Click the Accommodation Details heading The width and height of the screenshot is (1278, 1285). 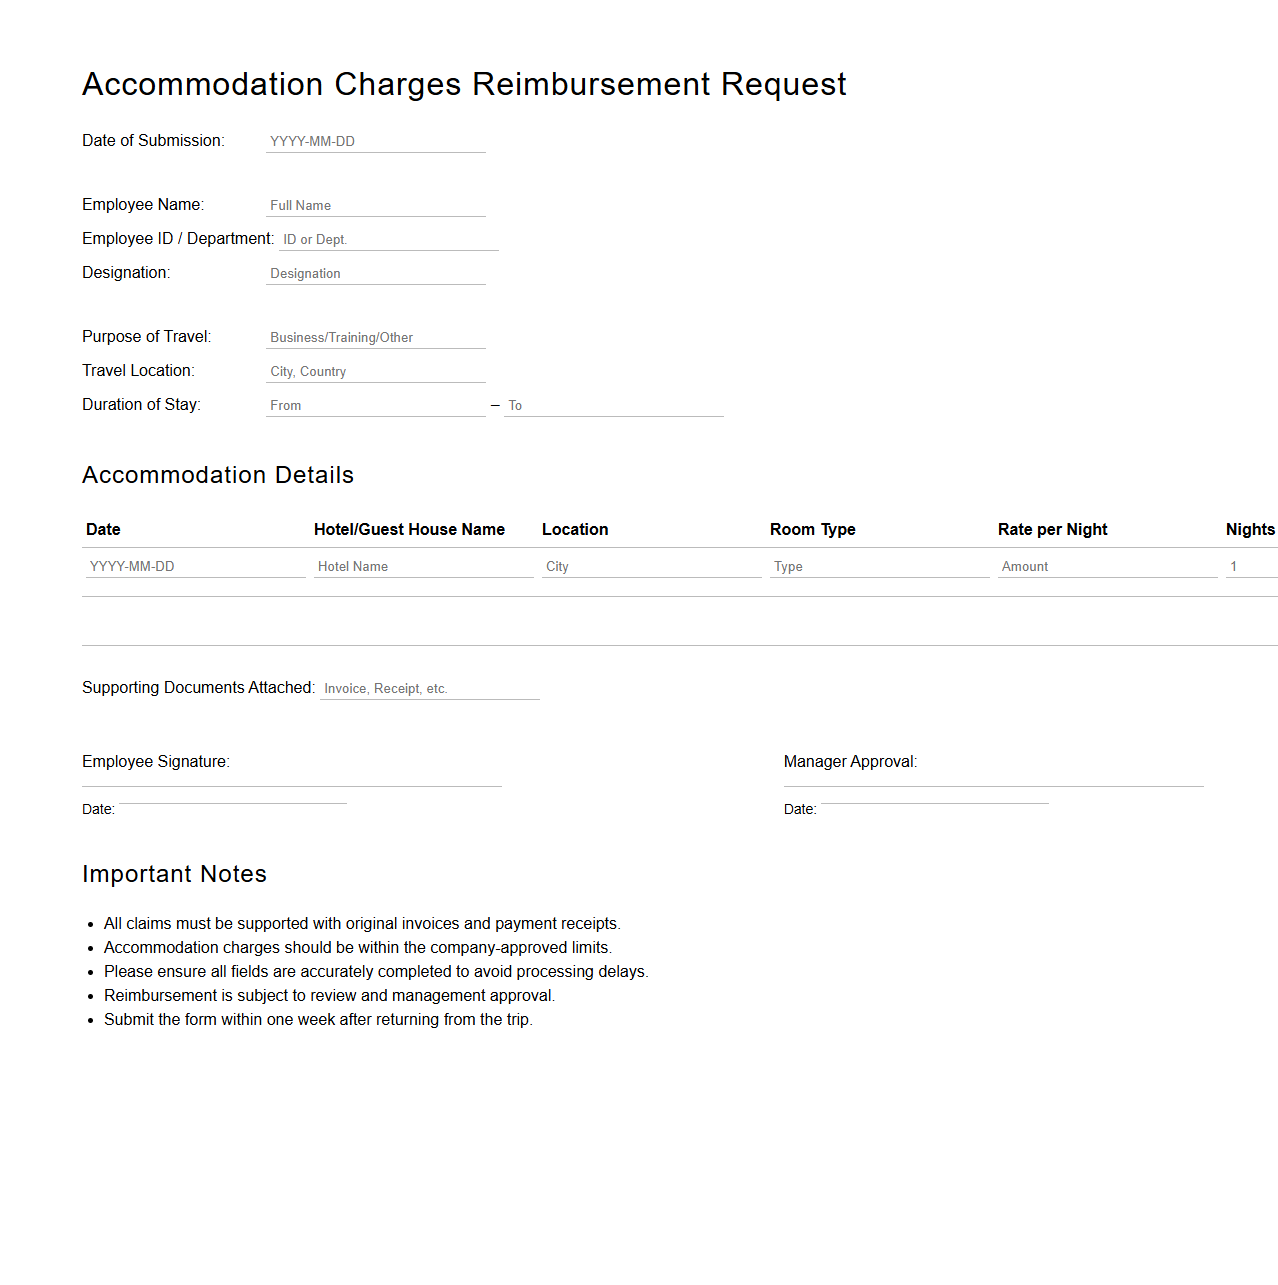pyautogui.click(x=218, y=475)
